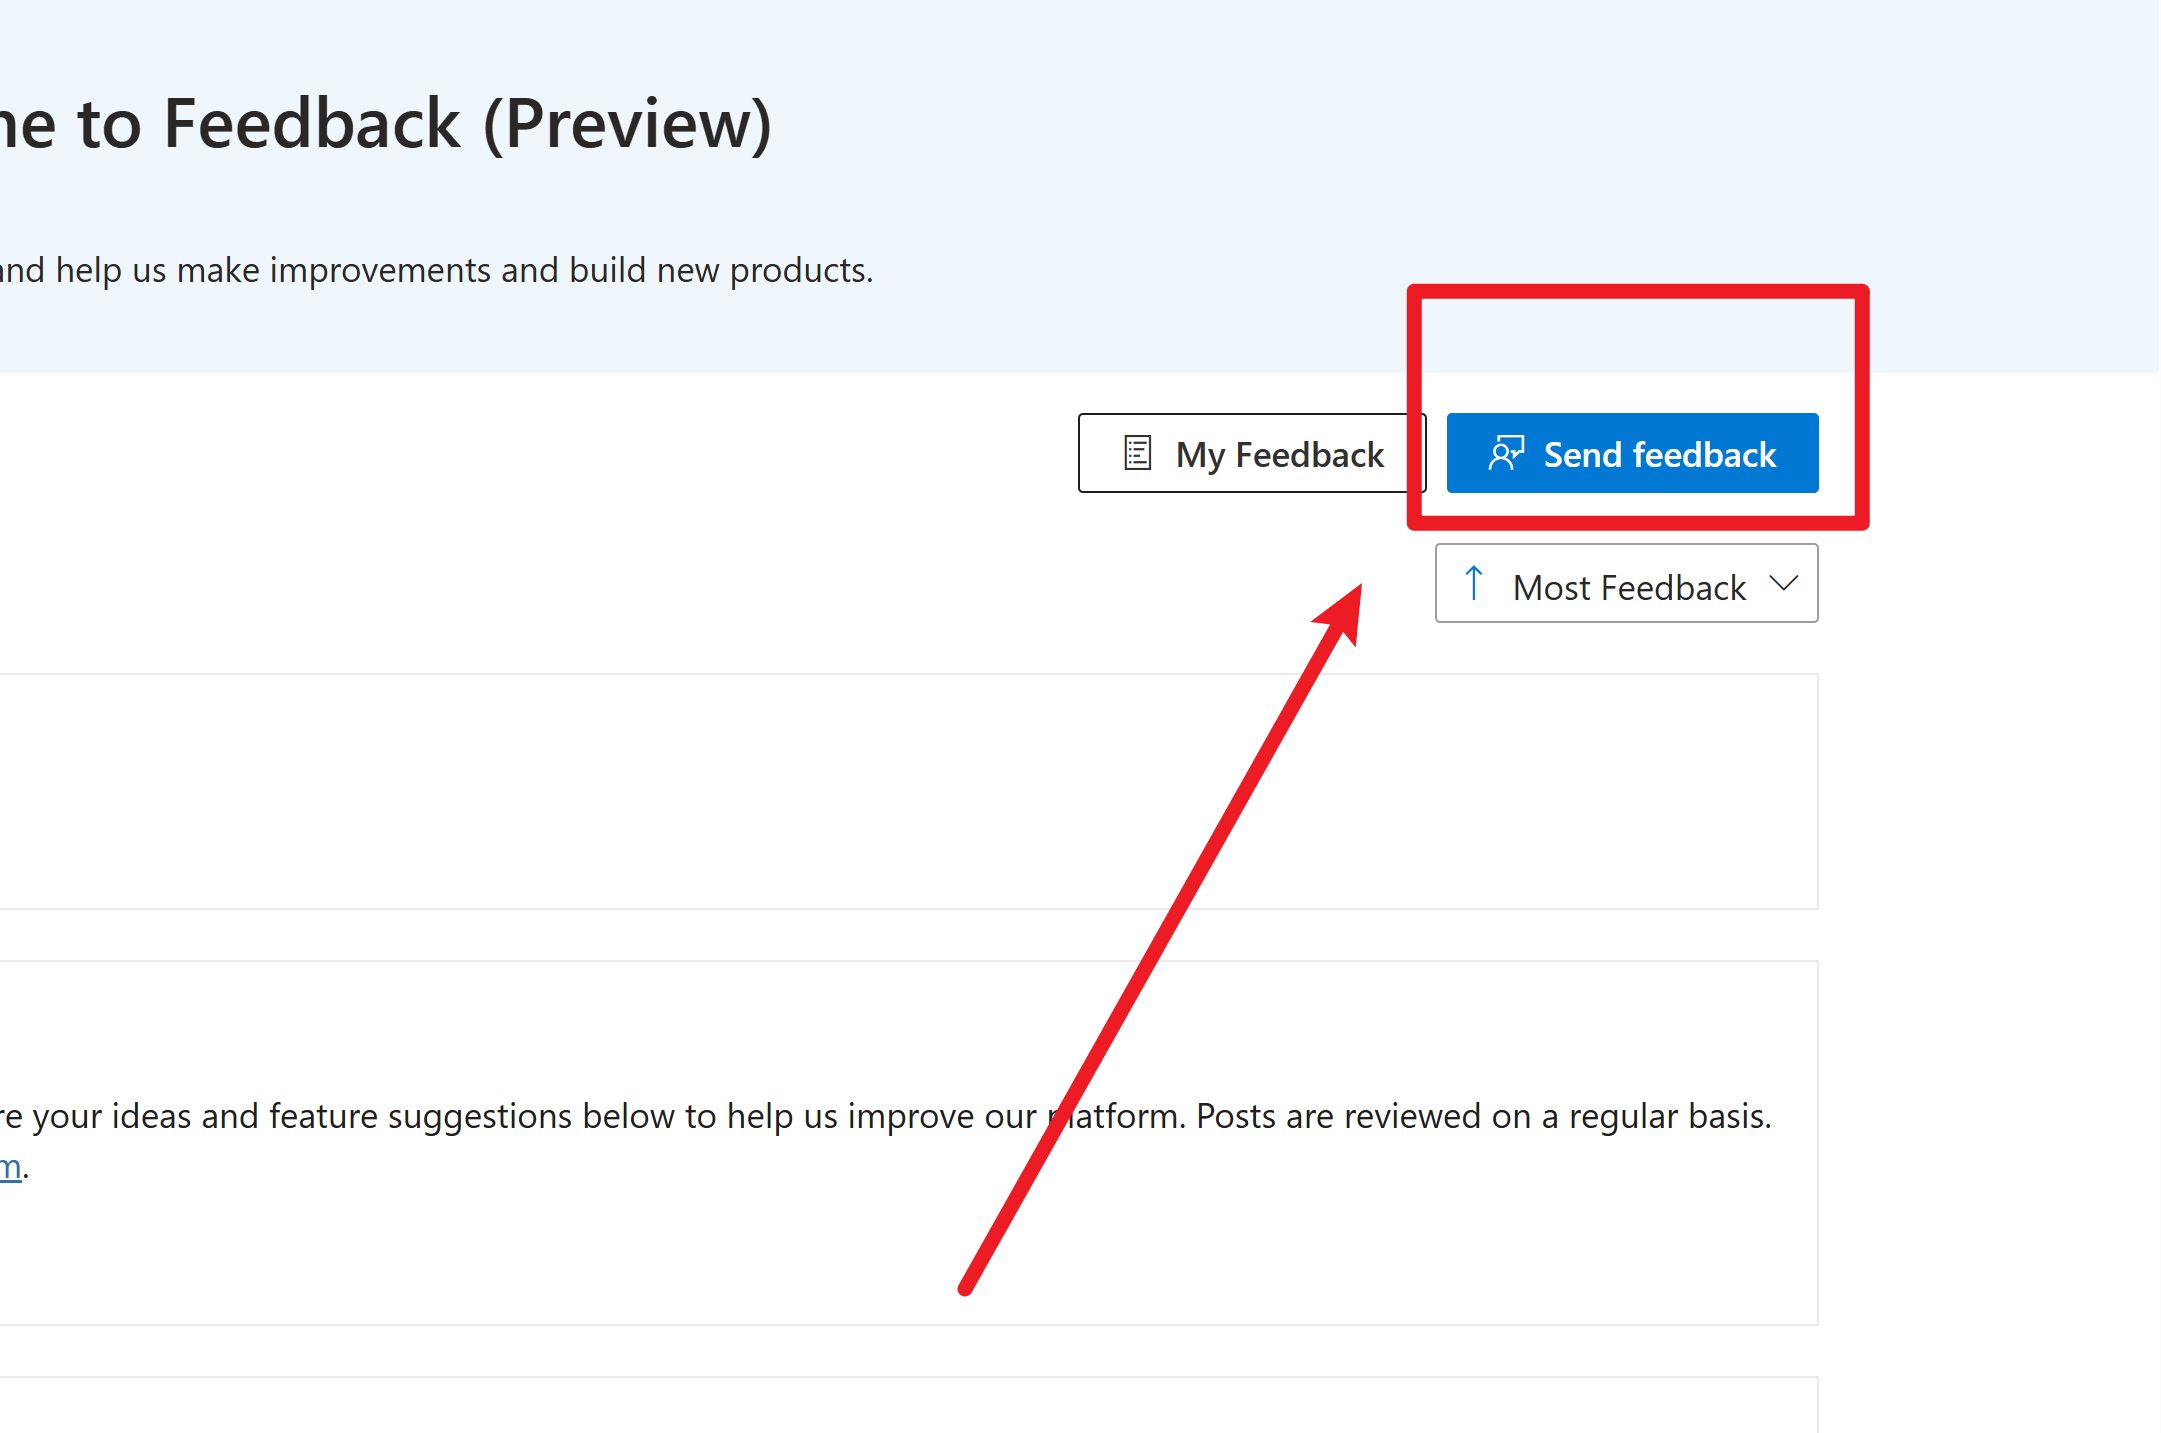Screen dimensions: 2161x1433
Task: Click the person feedback icon on Send feedback
Action: coord(1505,453)
